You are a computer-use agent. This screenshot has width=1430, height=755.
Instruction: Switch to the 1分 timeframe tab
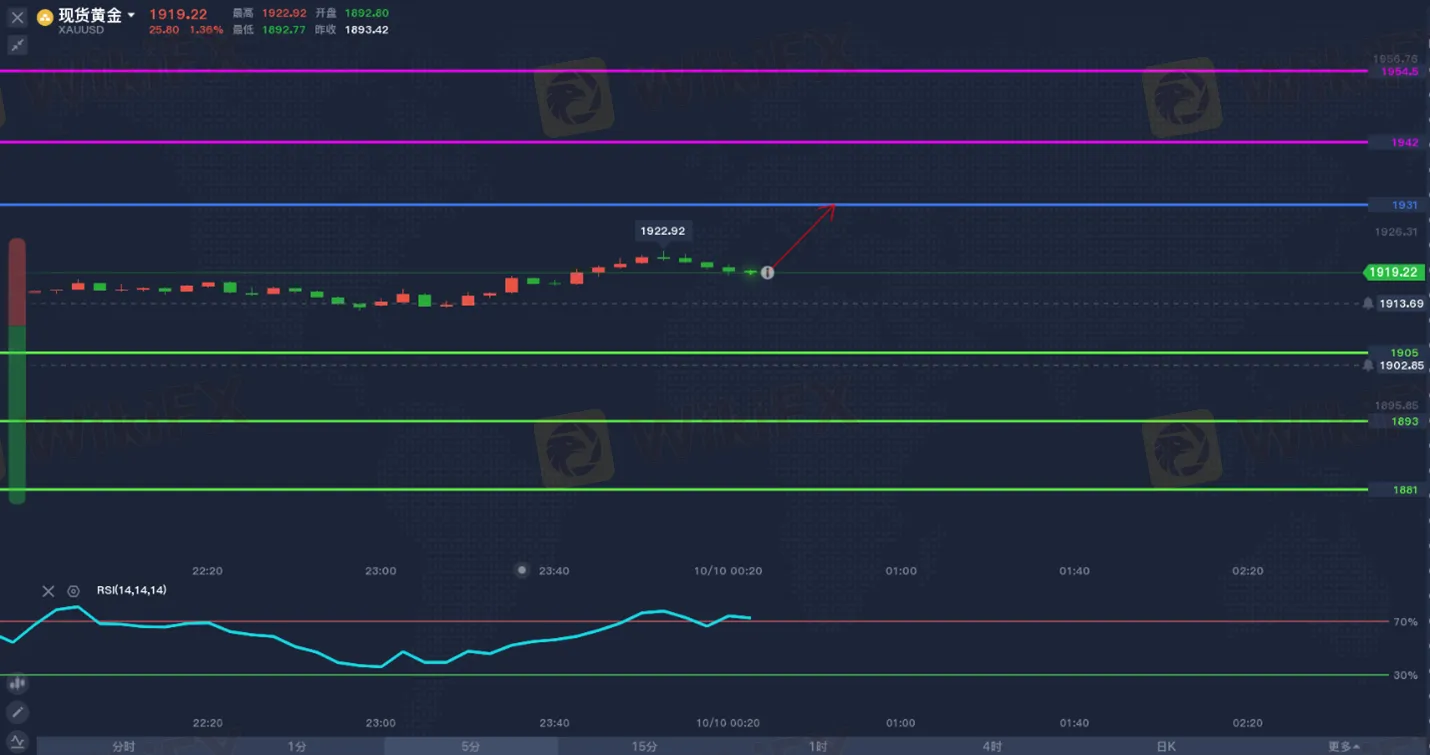(297, 747)
